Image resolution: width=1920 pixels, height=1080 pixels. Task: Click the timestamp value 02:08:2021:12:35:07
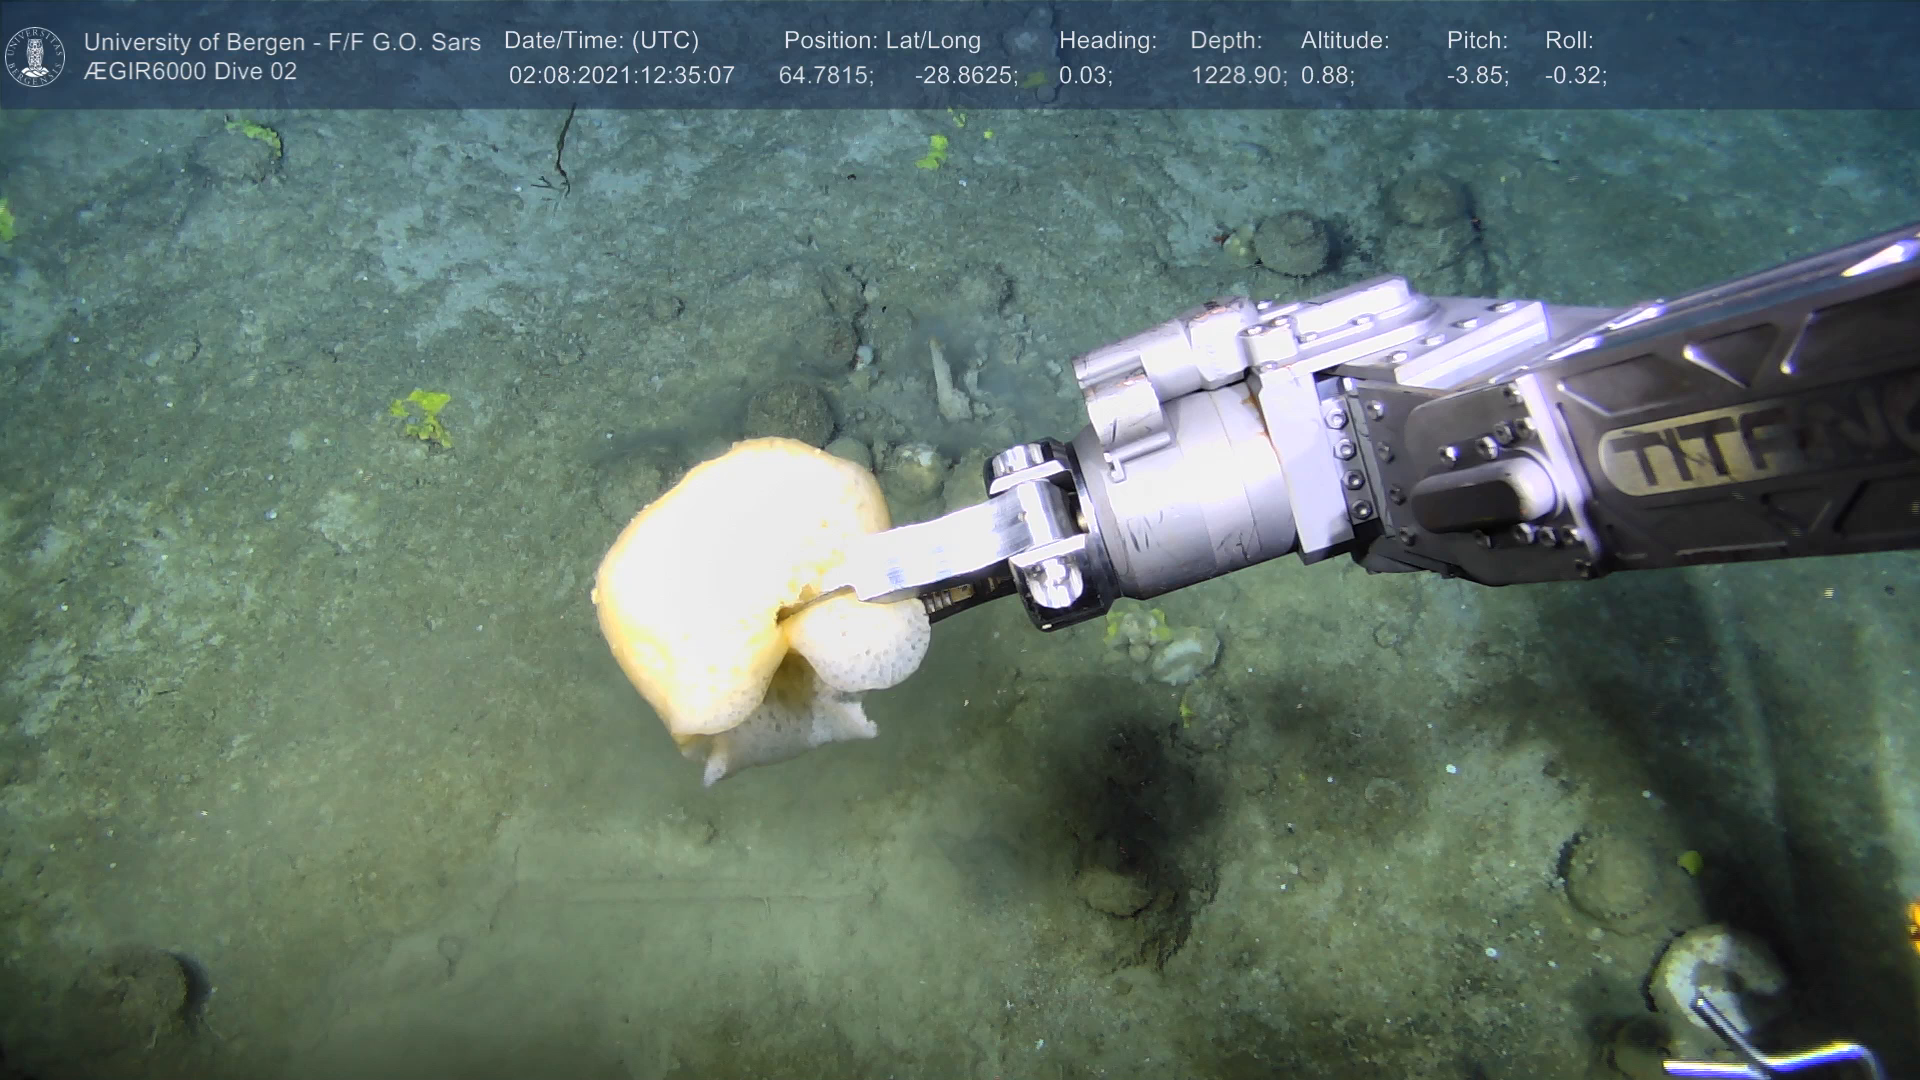(621, 76)
